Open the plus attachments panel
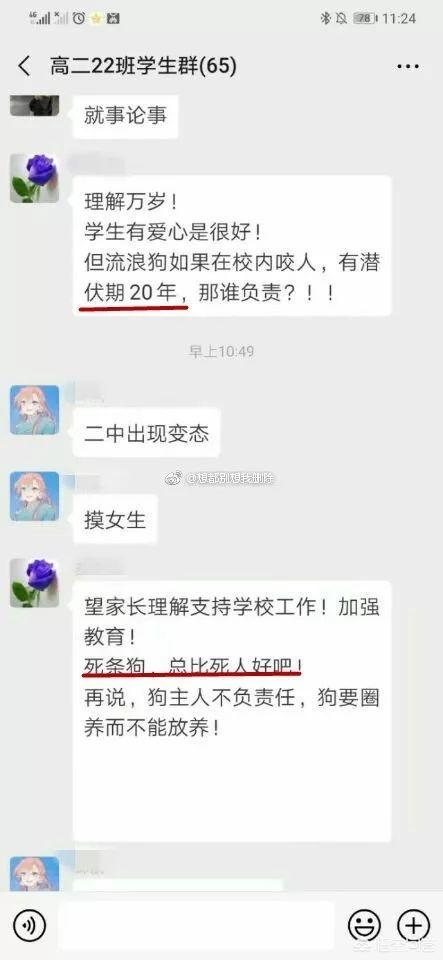443x960 pixels. coord(414,924)
